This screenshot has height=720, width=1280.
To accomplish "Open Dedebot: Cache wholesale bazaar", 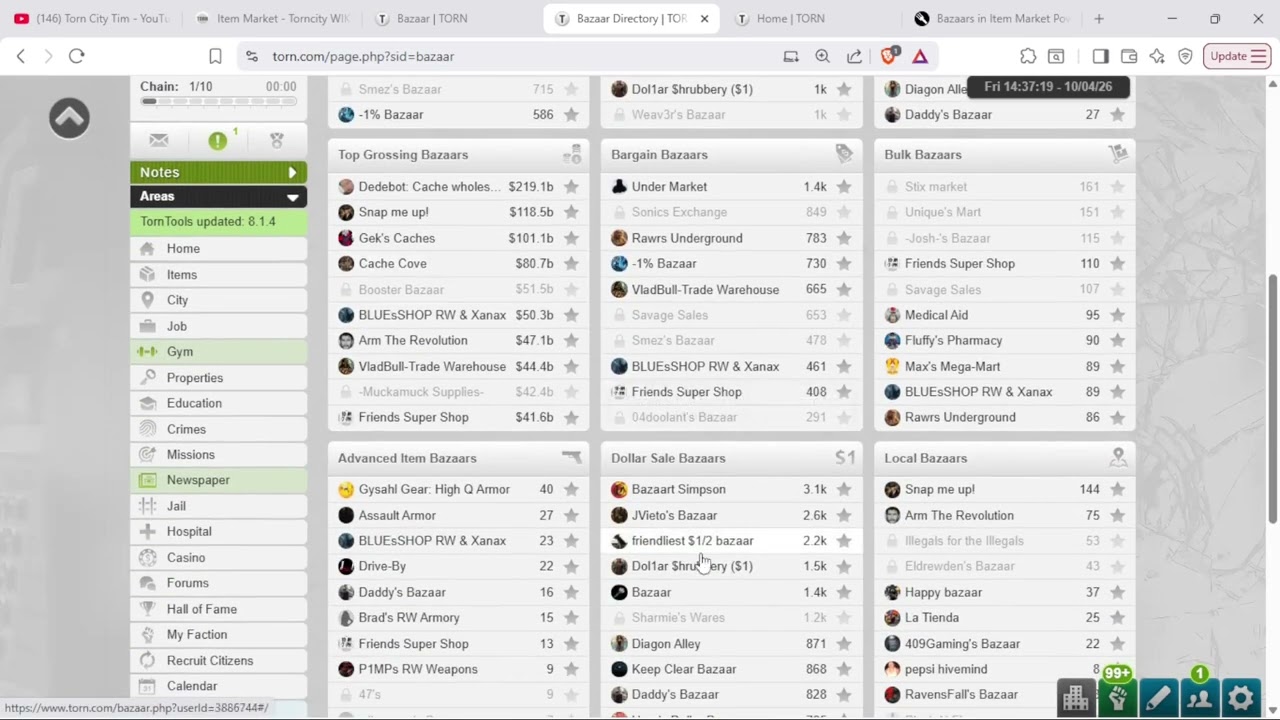I will (x=430, y=186).
